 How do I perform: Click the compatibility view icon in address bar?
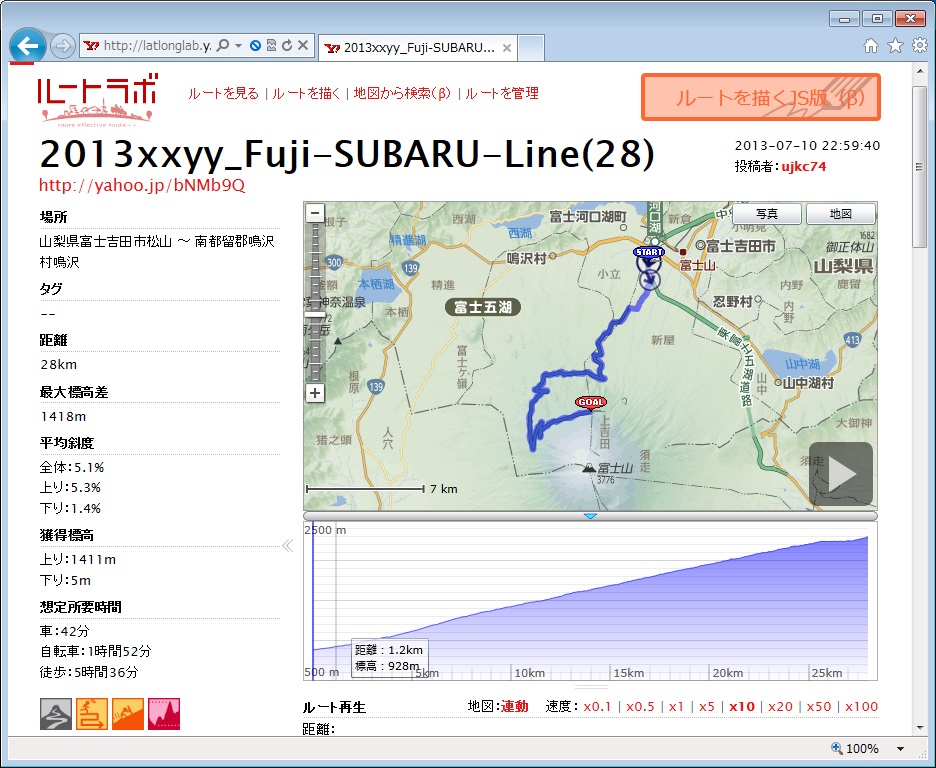272,45
